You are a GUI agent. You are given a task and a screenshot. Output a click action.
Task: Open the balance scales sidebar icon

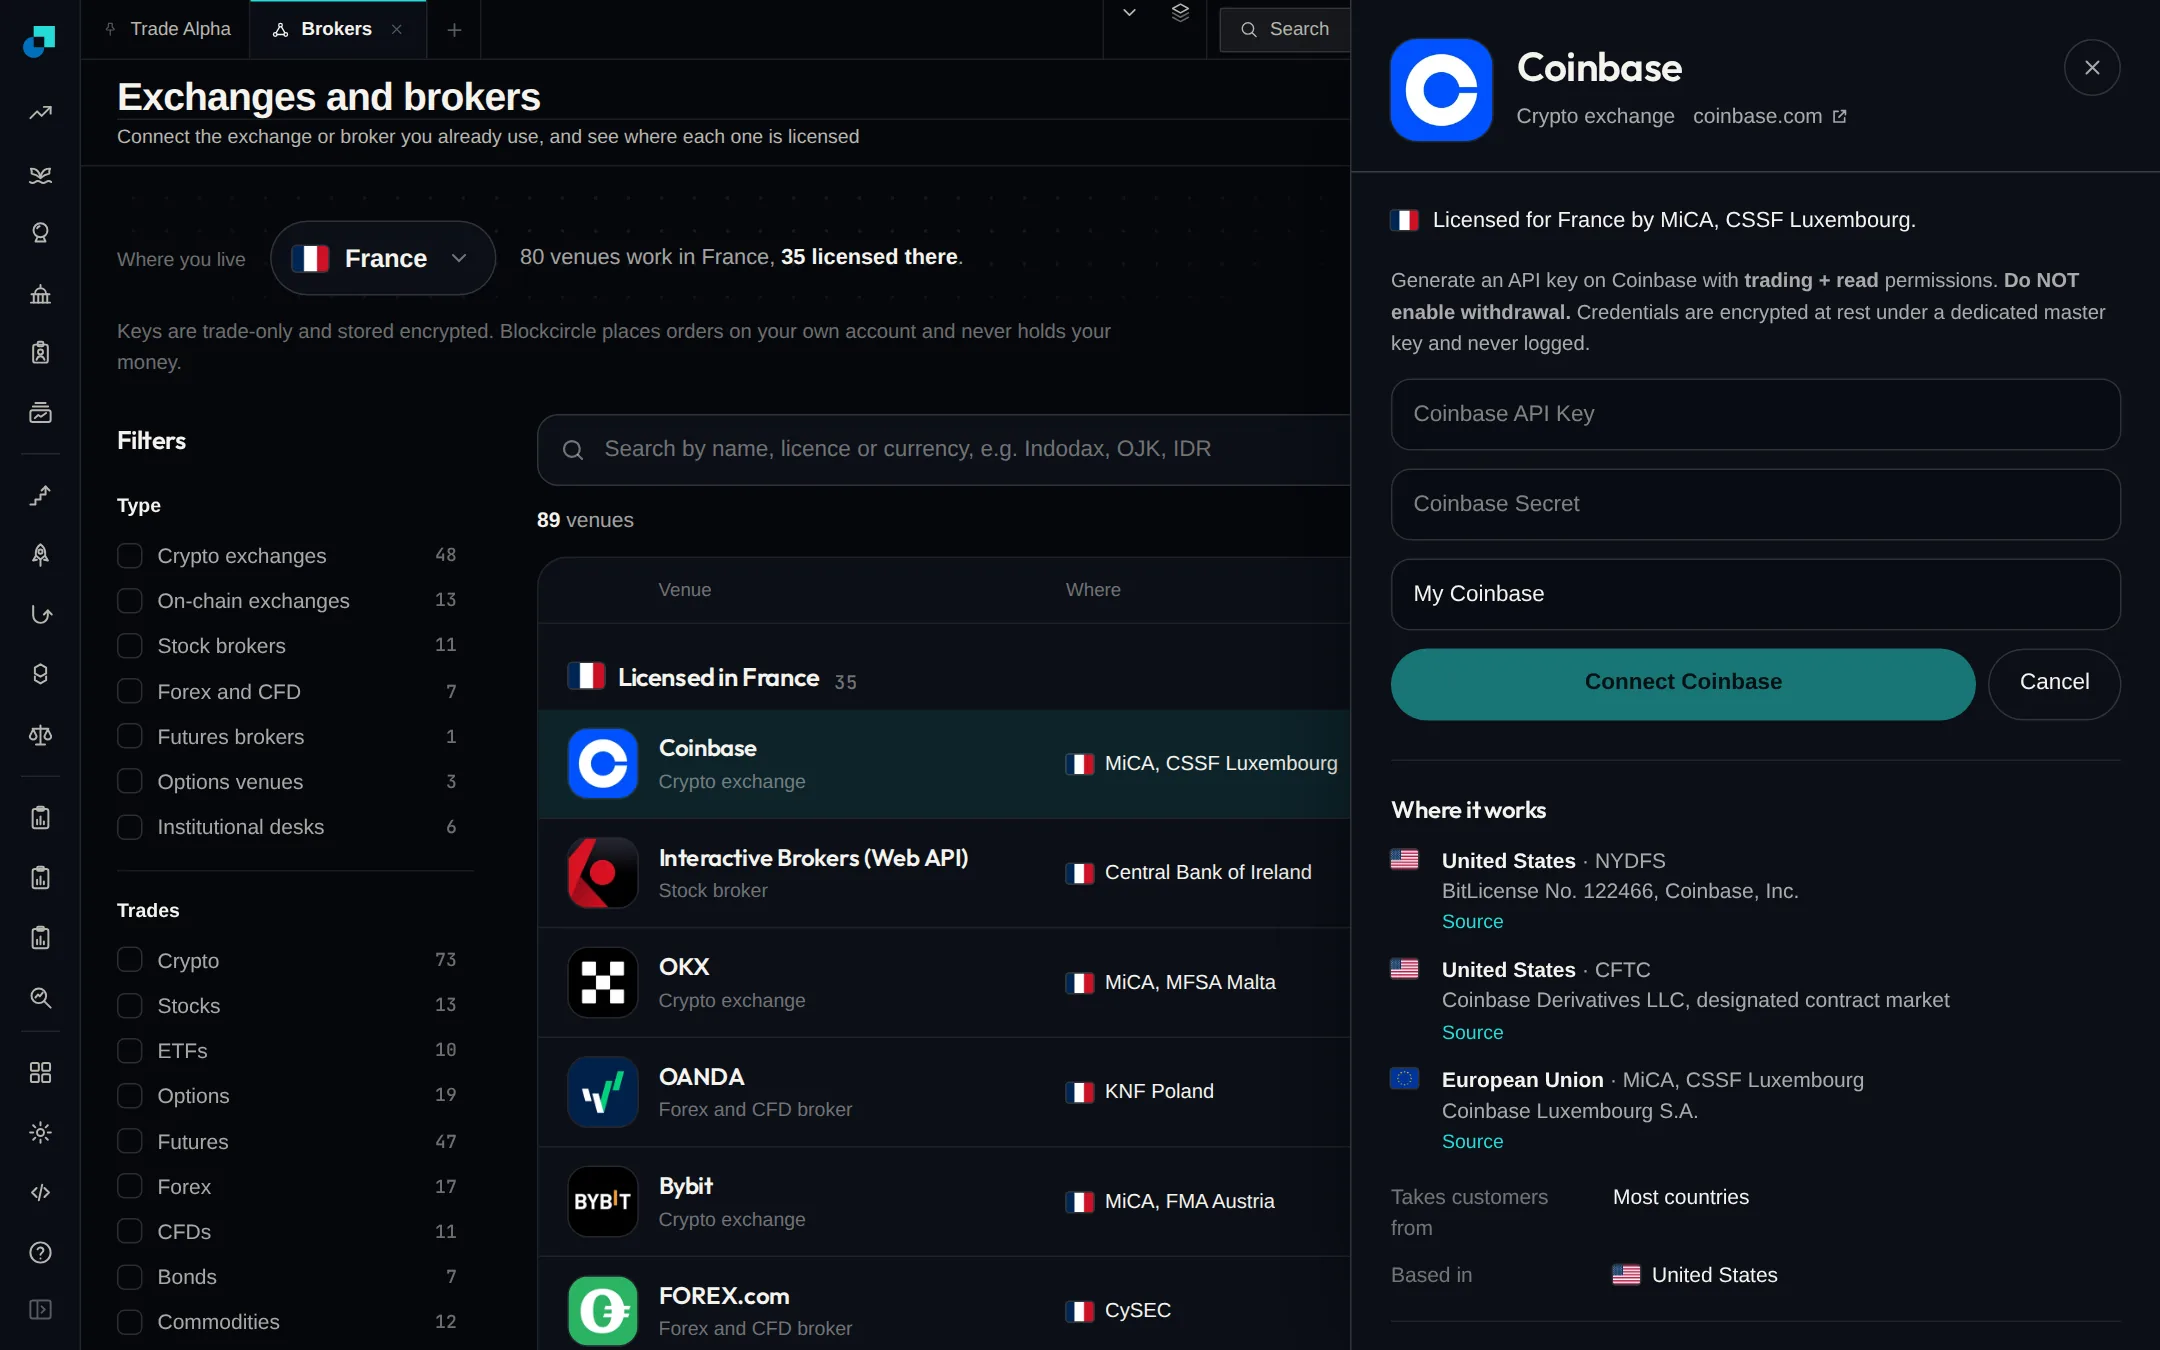tap(40, 735)
